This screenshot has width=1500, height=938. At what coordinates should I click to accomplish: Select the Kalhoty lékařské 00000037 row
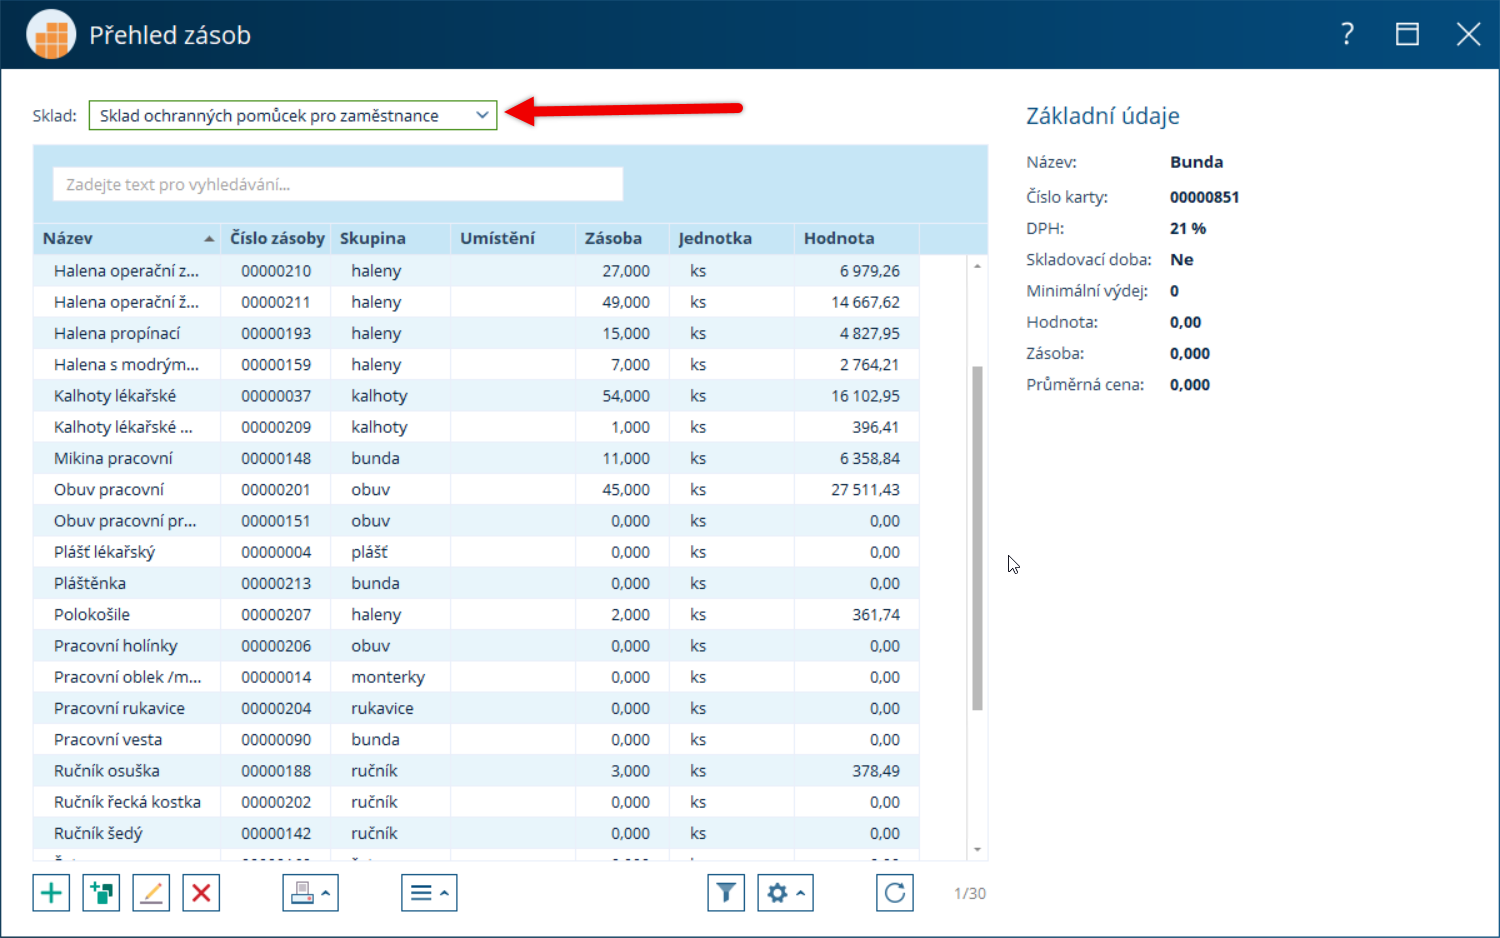(x=476, y=396)
